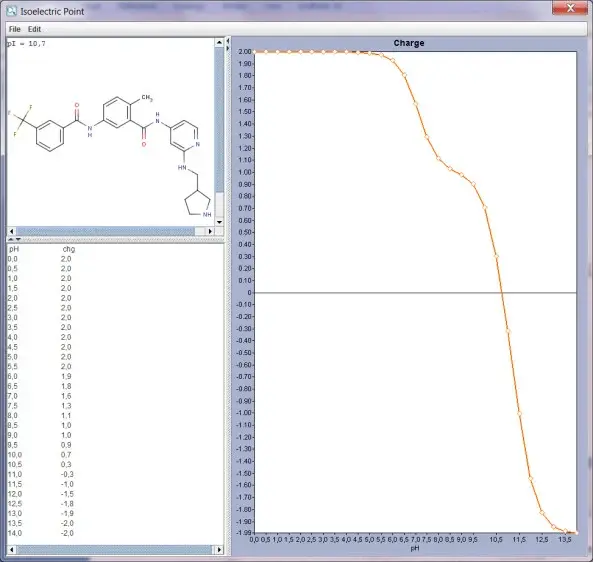Image resolution: width=593 pixels, height=562 pixels.
Task: Click charge value 1,6 in table
Action: (66, 396)
